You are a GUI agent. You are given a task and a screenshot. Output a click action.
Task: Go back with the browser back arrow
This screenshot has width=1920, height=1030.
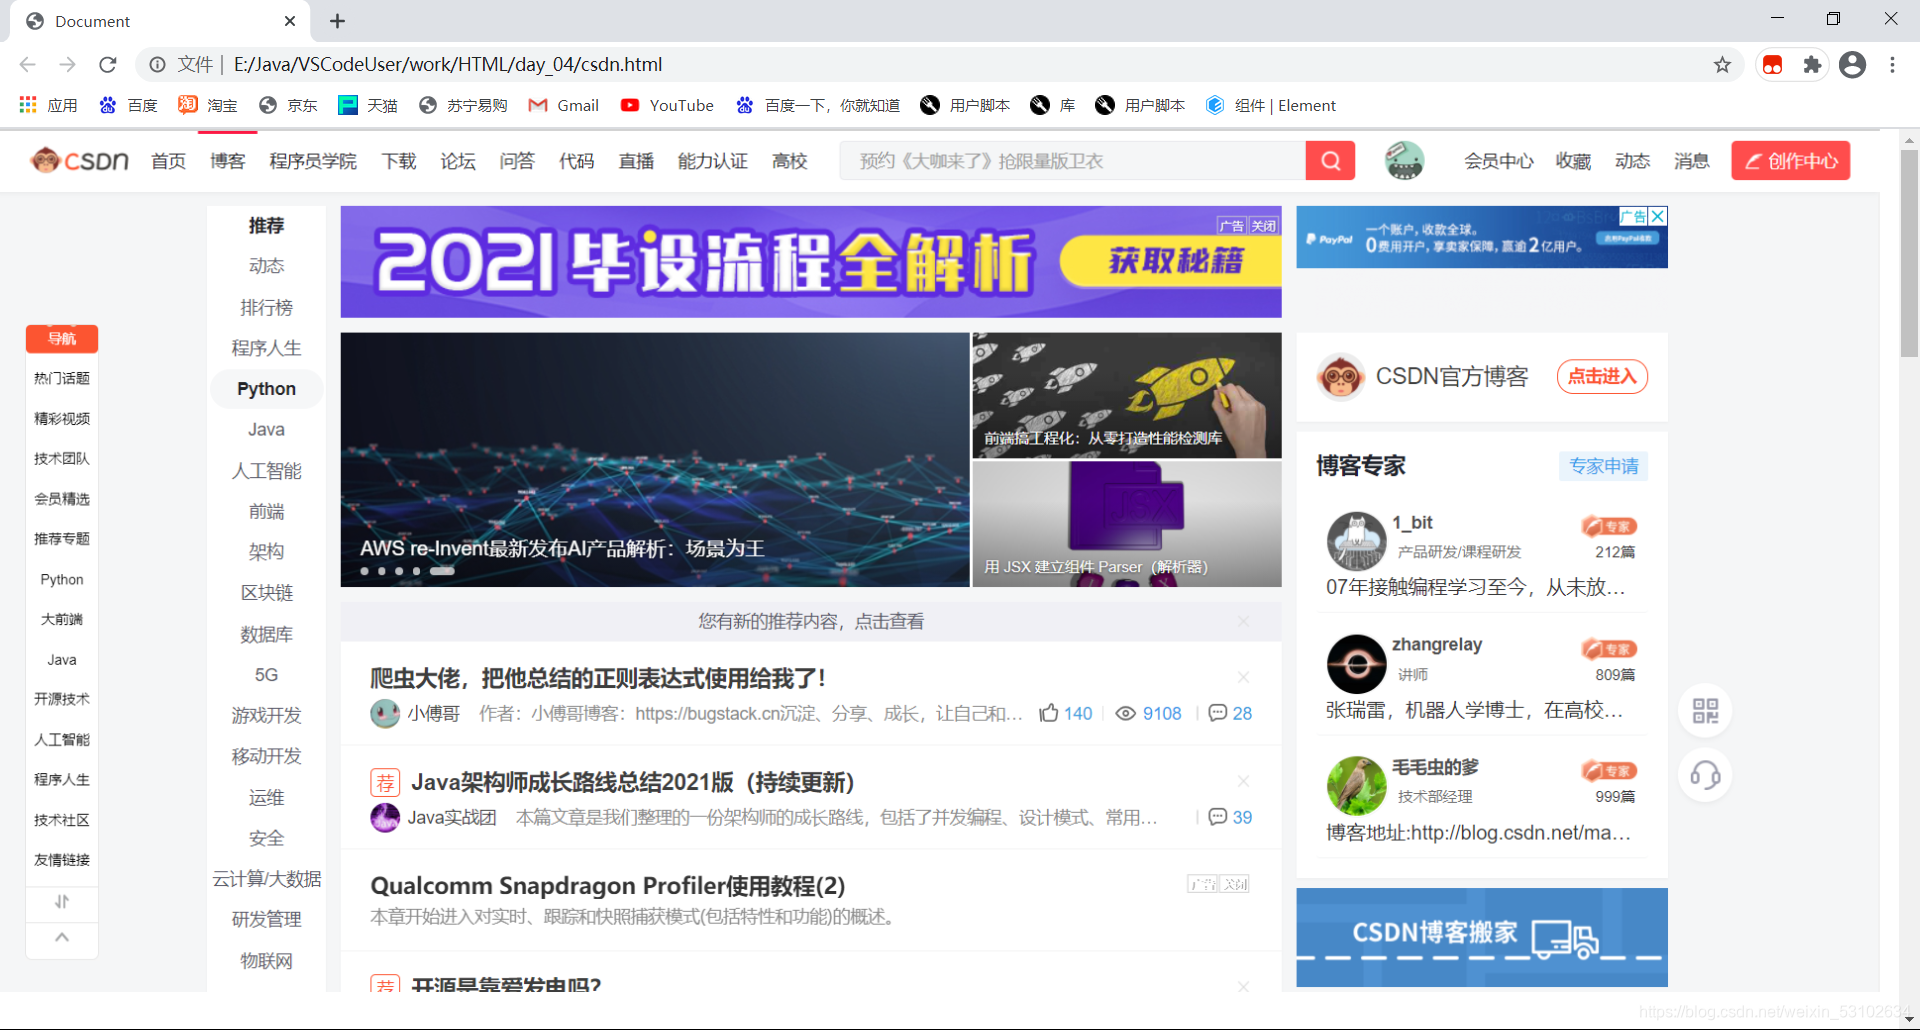pos(27,64)
